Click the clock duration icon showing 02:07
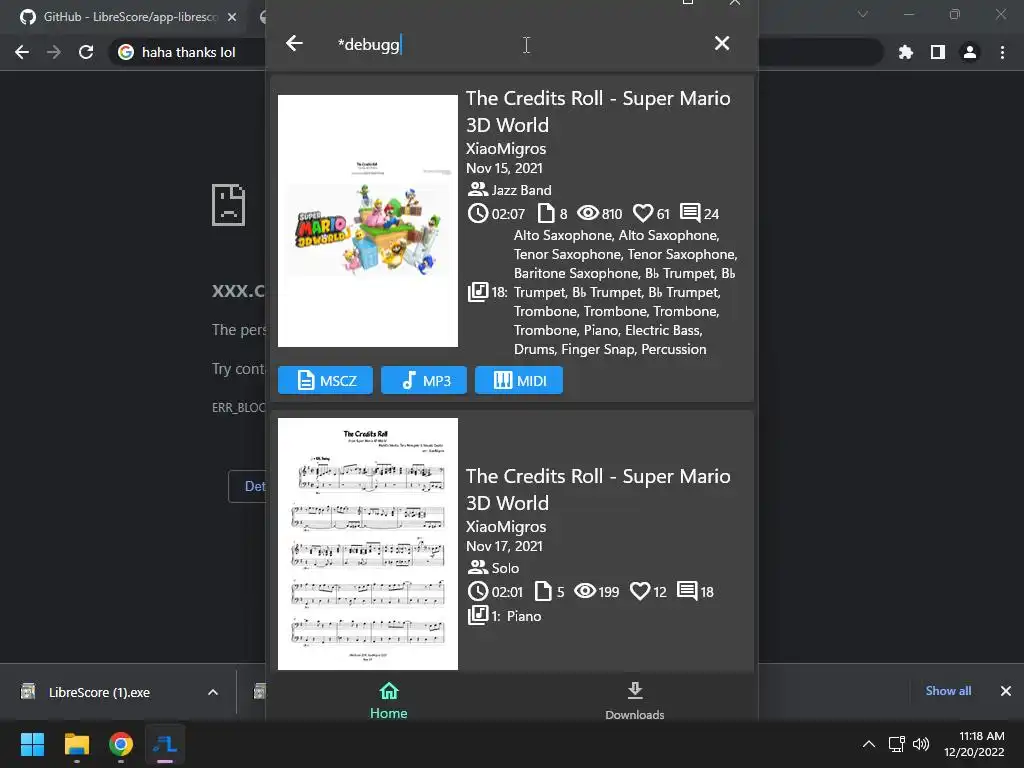The height and width of the screenshot is (768, 1024). 478,214
